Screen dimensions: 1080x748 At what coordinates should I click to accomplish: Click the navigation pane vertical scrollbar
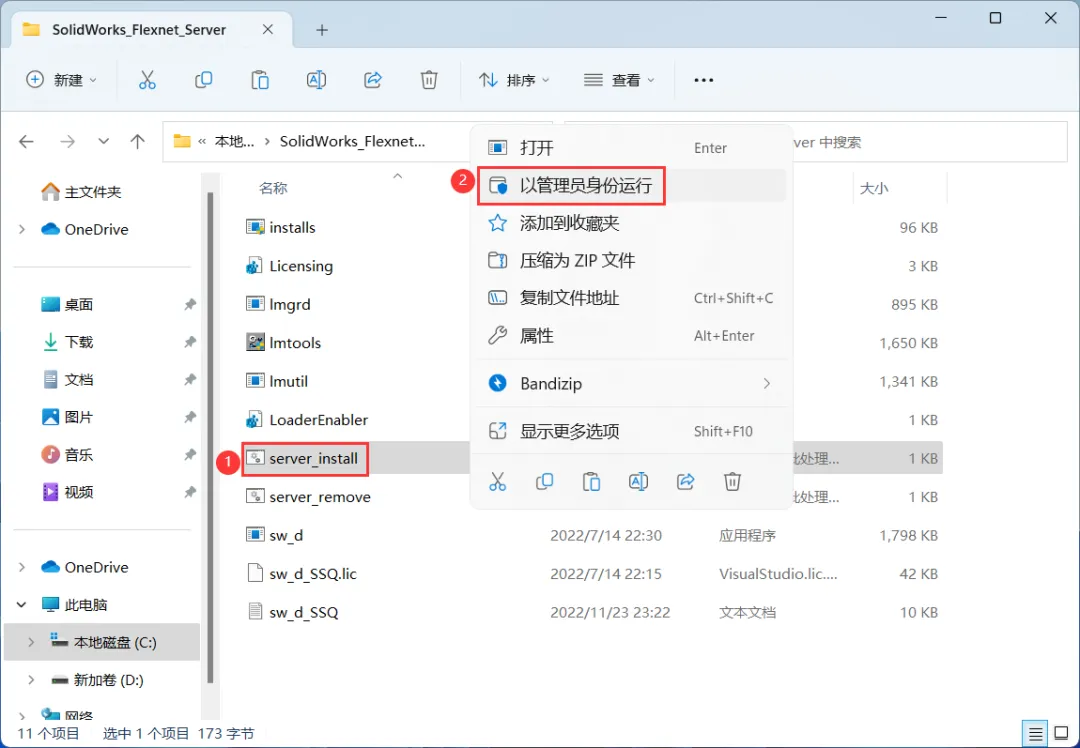click(211, 437)
